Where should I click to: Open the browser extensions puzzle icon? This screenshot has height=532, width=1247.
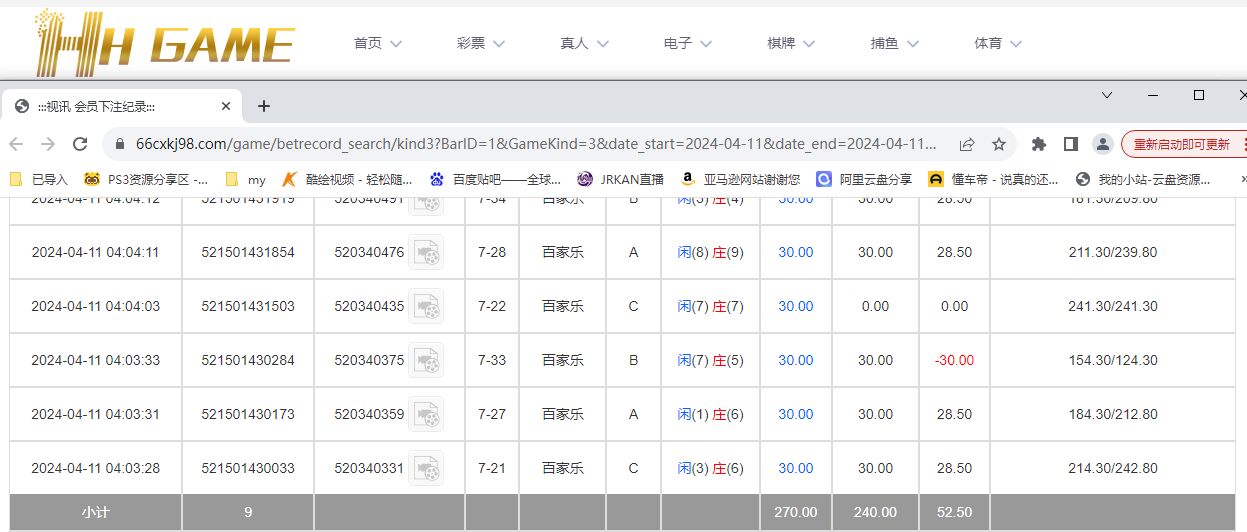tap(1039, 144)
